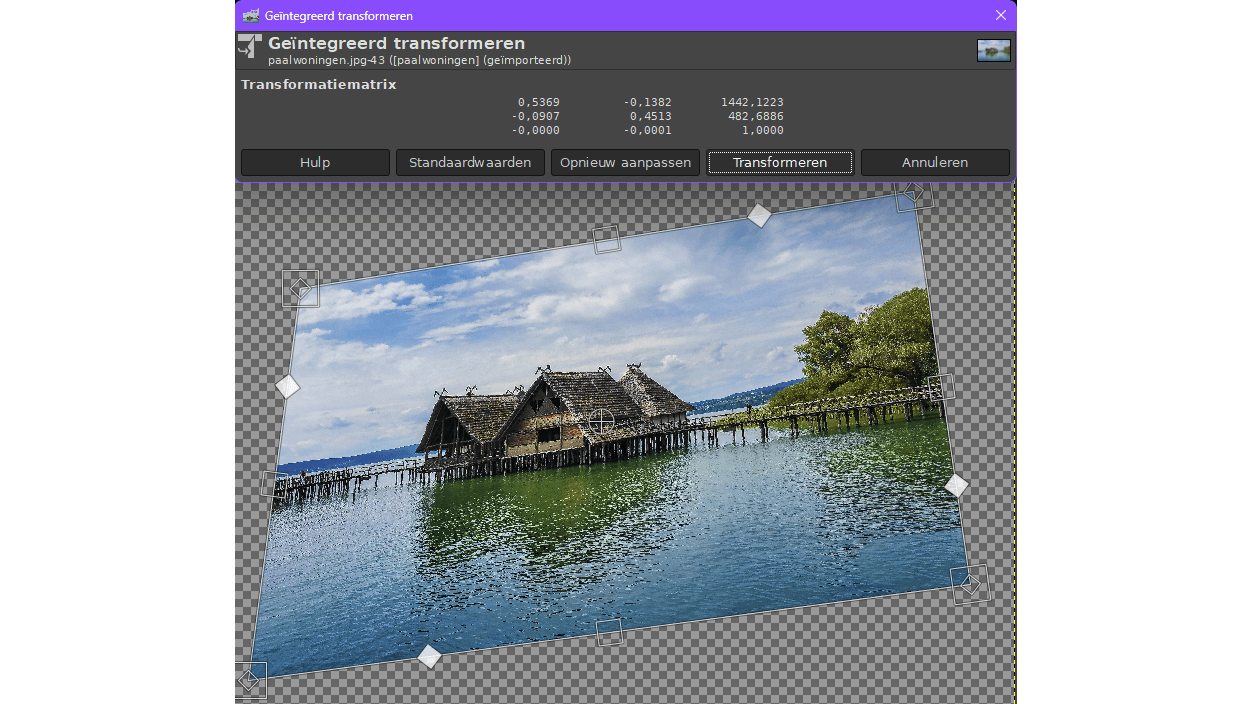Click the top edge square scale handle

(607, 240)
